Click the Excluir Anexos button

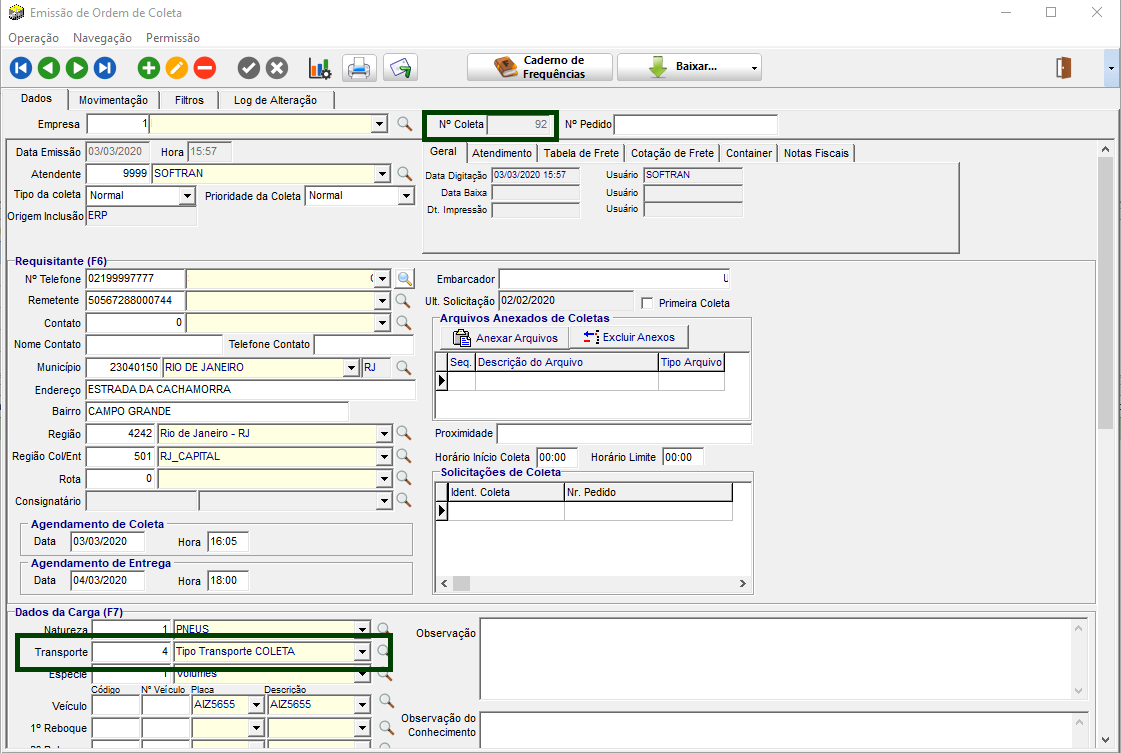pyautogui.click(x=629, y=338)
